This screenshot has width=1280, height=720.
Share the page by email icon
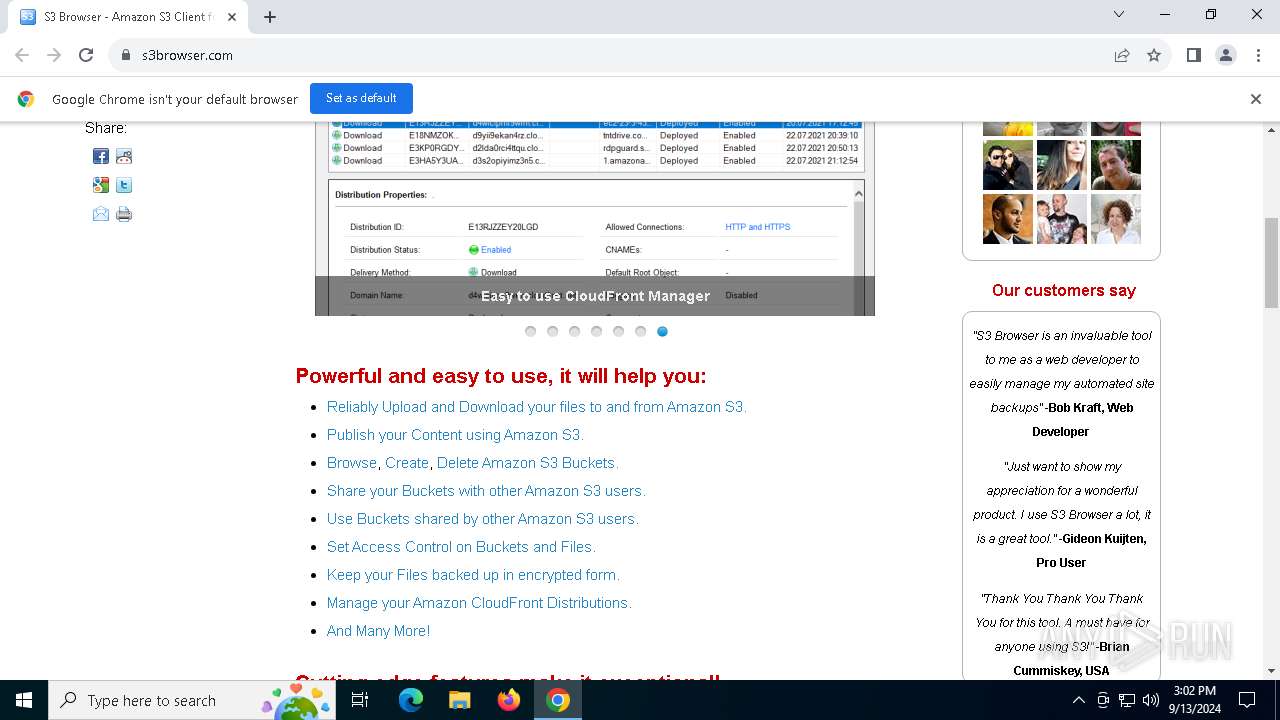tap(101, 214)
